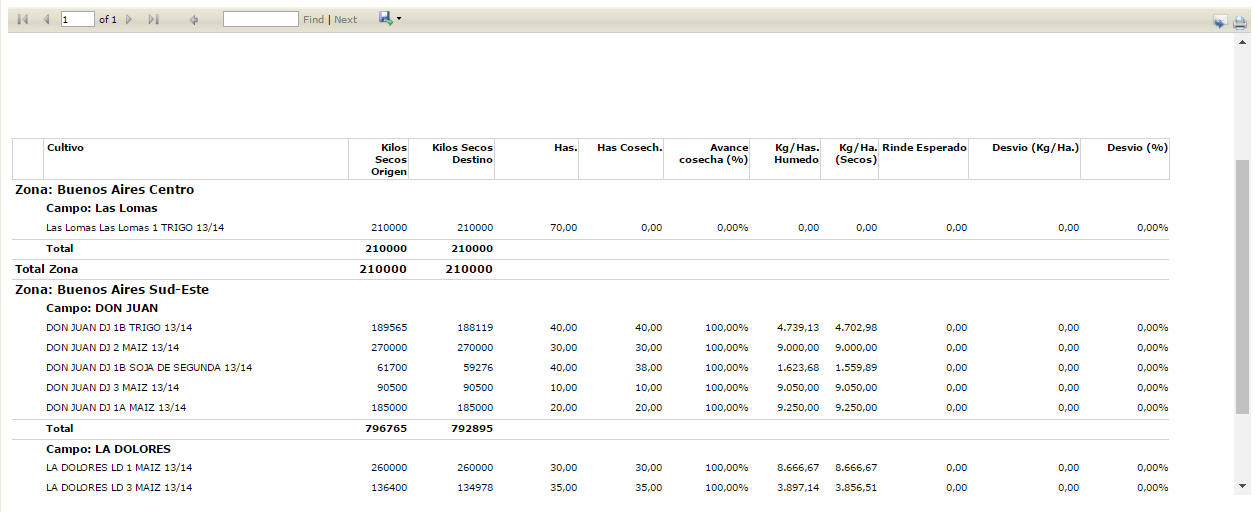Click the 188119 kilos destino value
Image resolution: width=1255 pixels, height=512 pixels.
475,328
